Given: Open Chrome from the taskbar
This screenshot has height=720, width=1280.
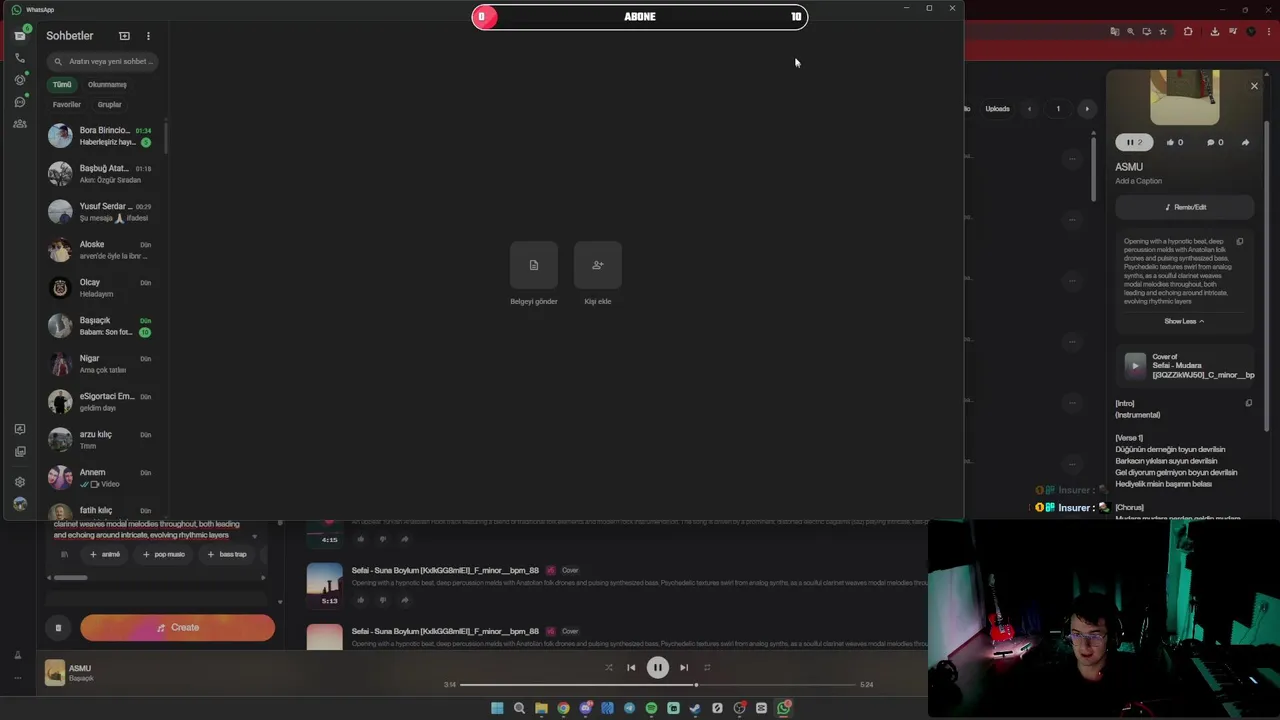Looking at the screenshot, I should pyautogui.click(x=563, y=708).
